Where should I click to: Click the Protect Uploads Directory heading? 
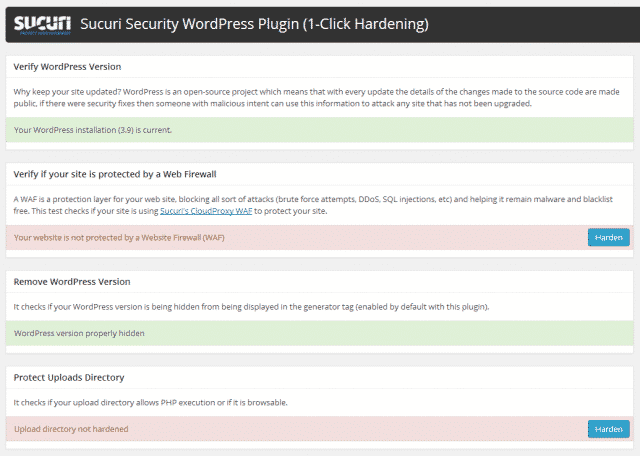tap(69, 378)
